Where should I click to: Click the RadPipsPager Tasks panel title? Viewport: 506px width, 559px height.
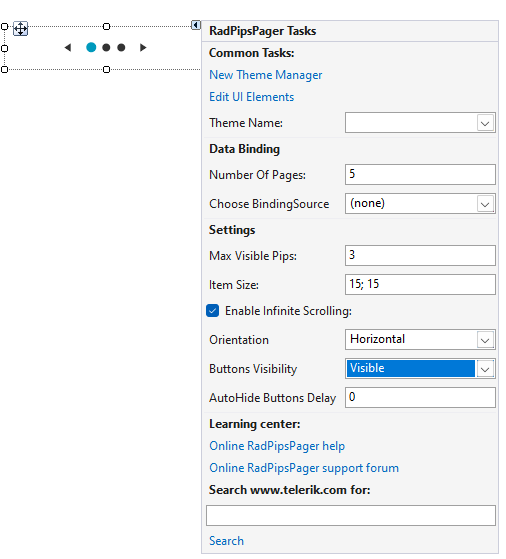[262, 31]
